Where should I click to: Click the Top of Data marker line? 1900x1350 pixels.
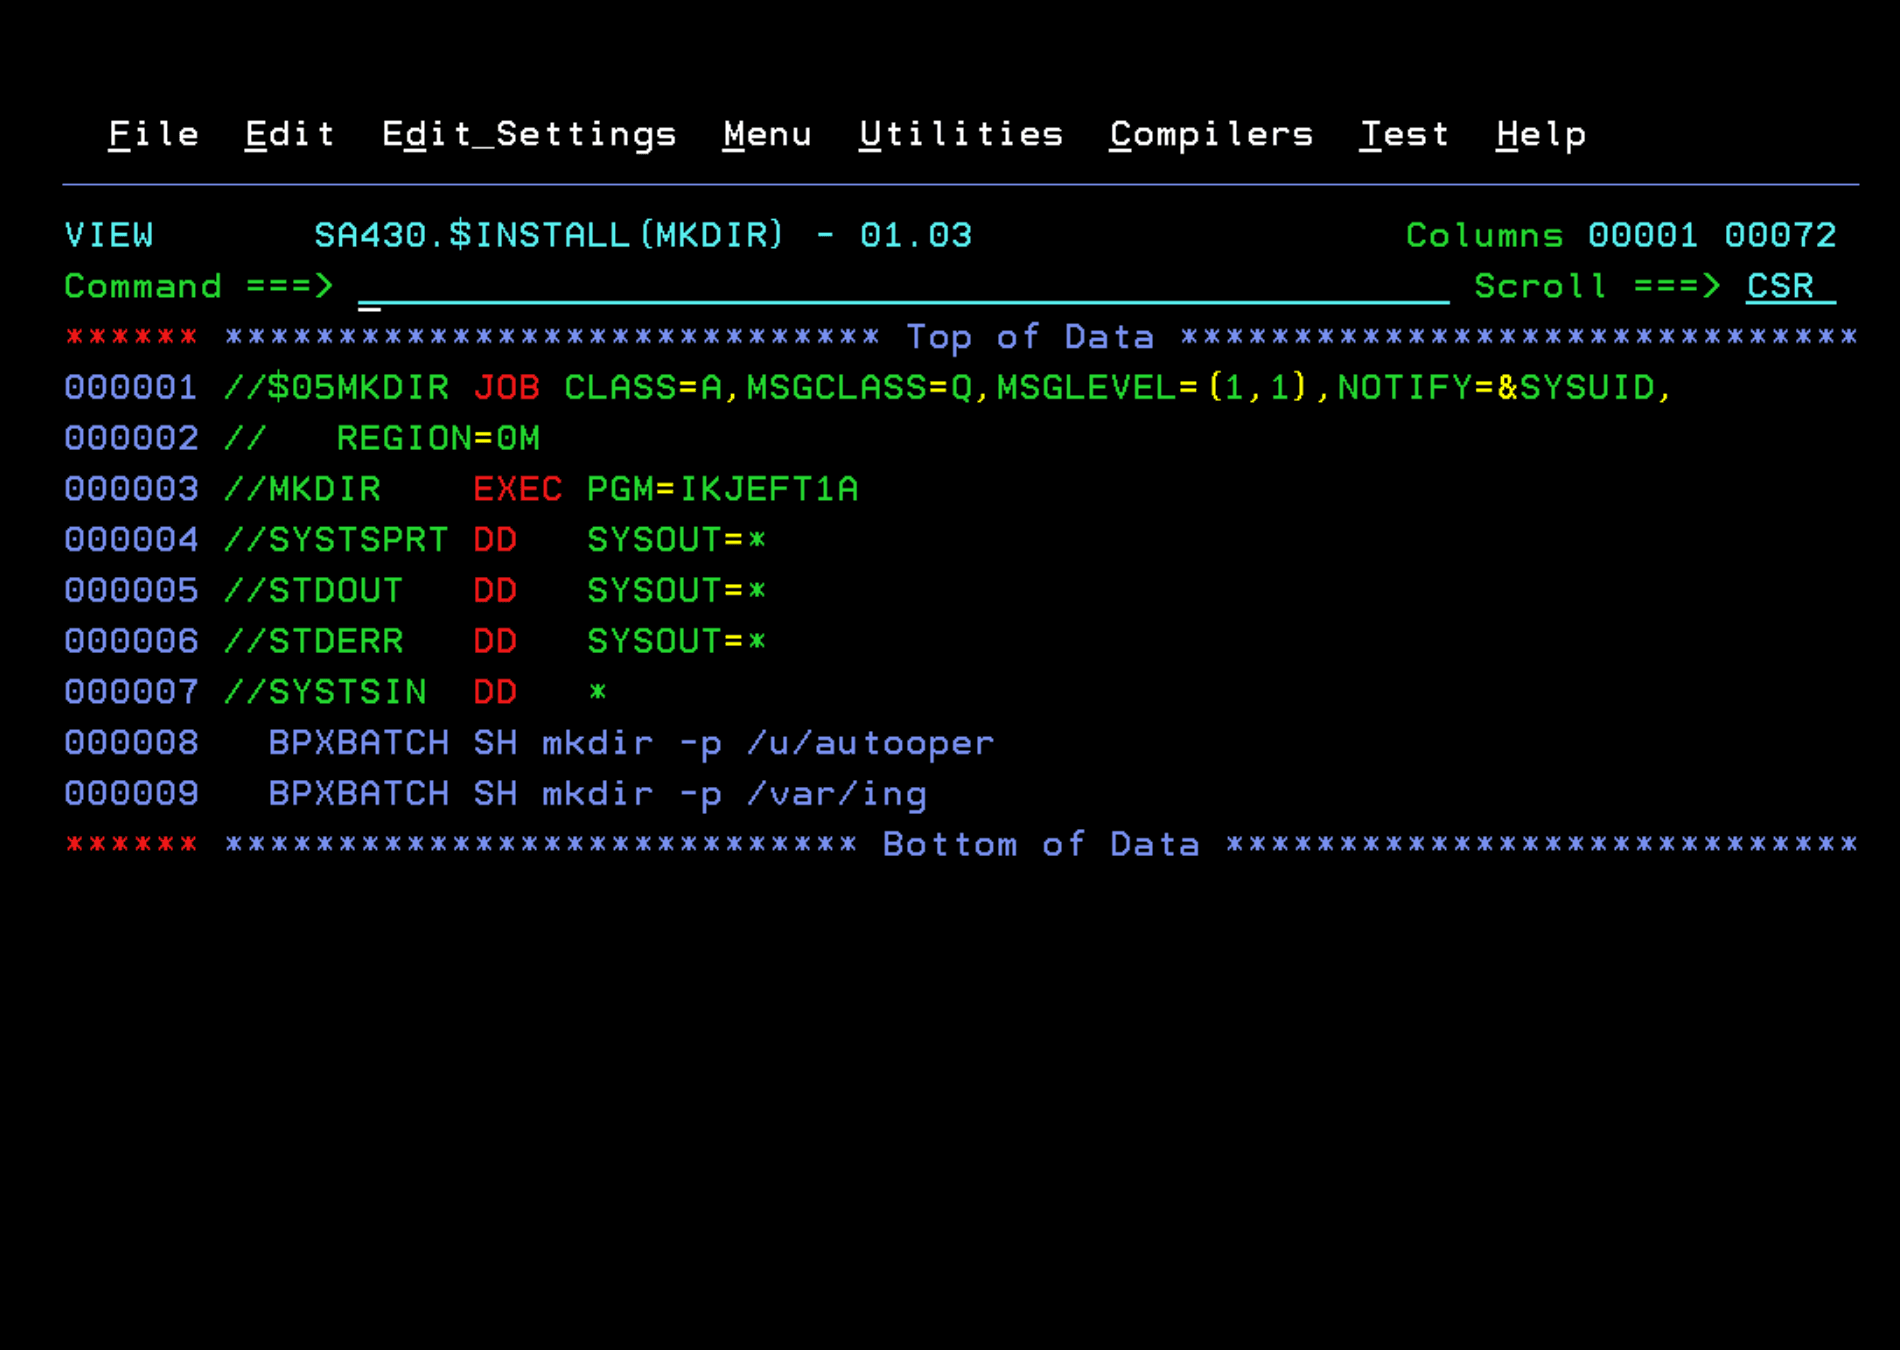pyautogui.click(x=1032, y=337)
